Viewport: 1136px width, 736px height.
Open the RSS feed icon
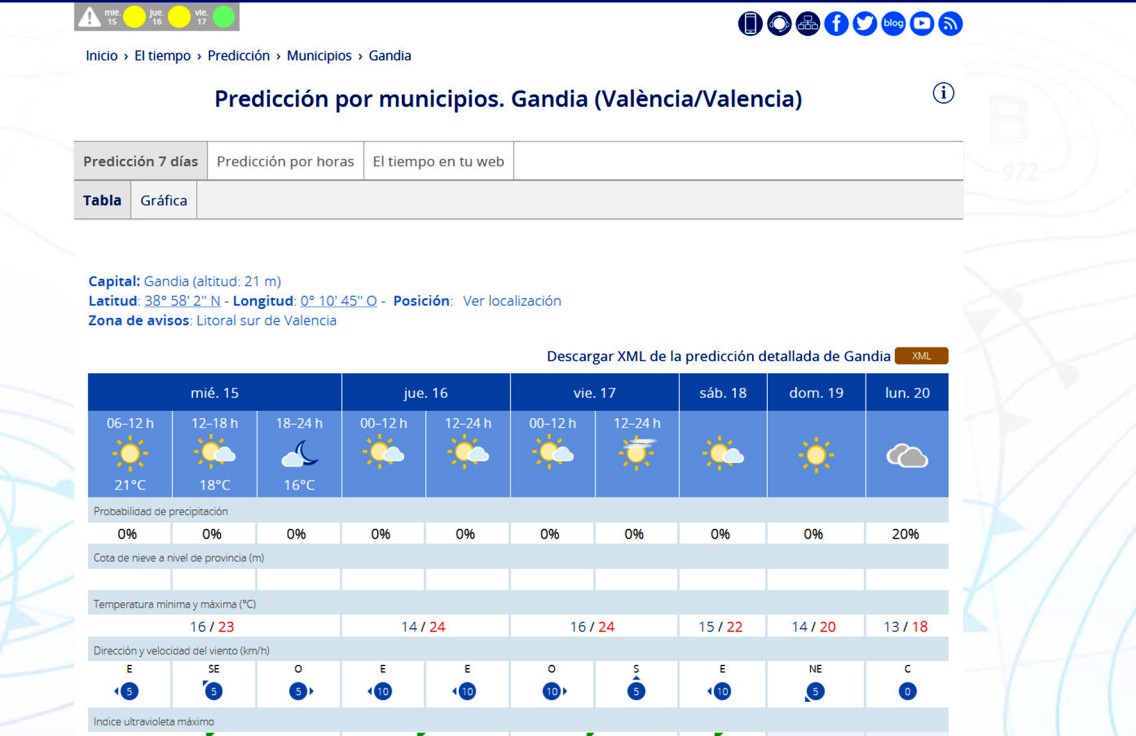click(951, 23)
